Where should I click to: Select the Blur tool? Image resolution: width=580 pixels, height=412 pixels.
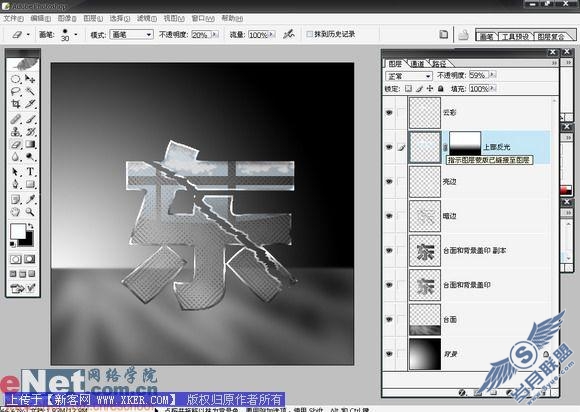(x=15, y=157)
